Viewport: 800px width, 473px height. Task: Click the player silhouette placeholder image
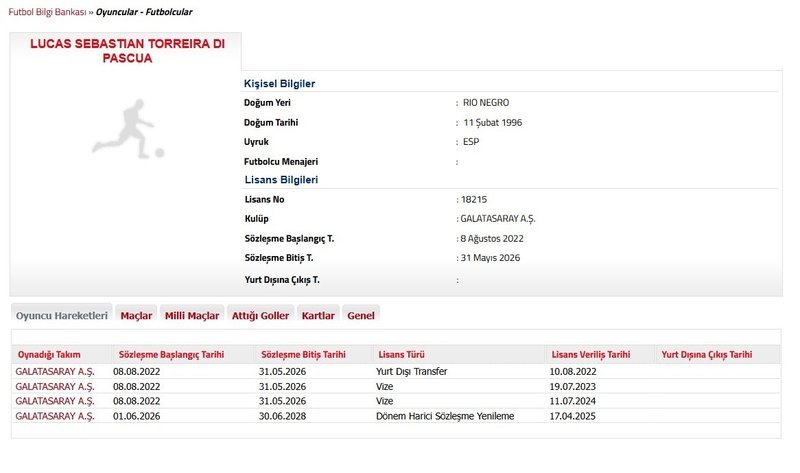pos(128,129)
